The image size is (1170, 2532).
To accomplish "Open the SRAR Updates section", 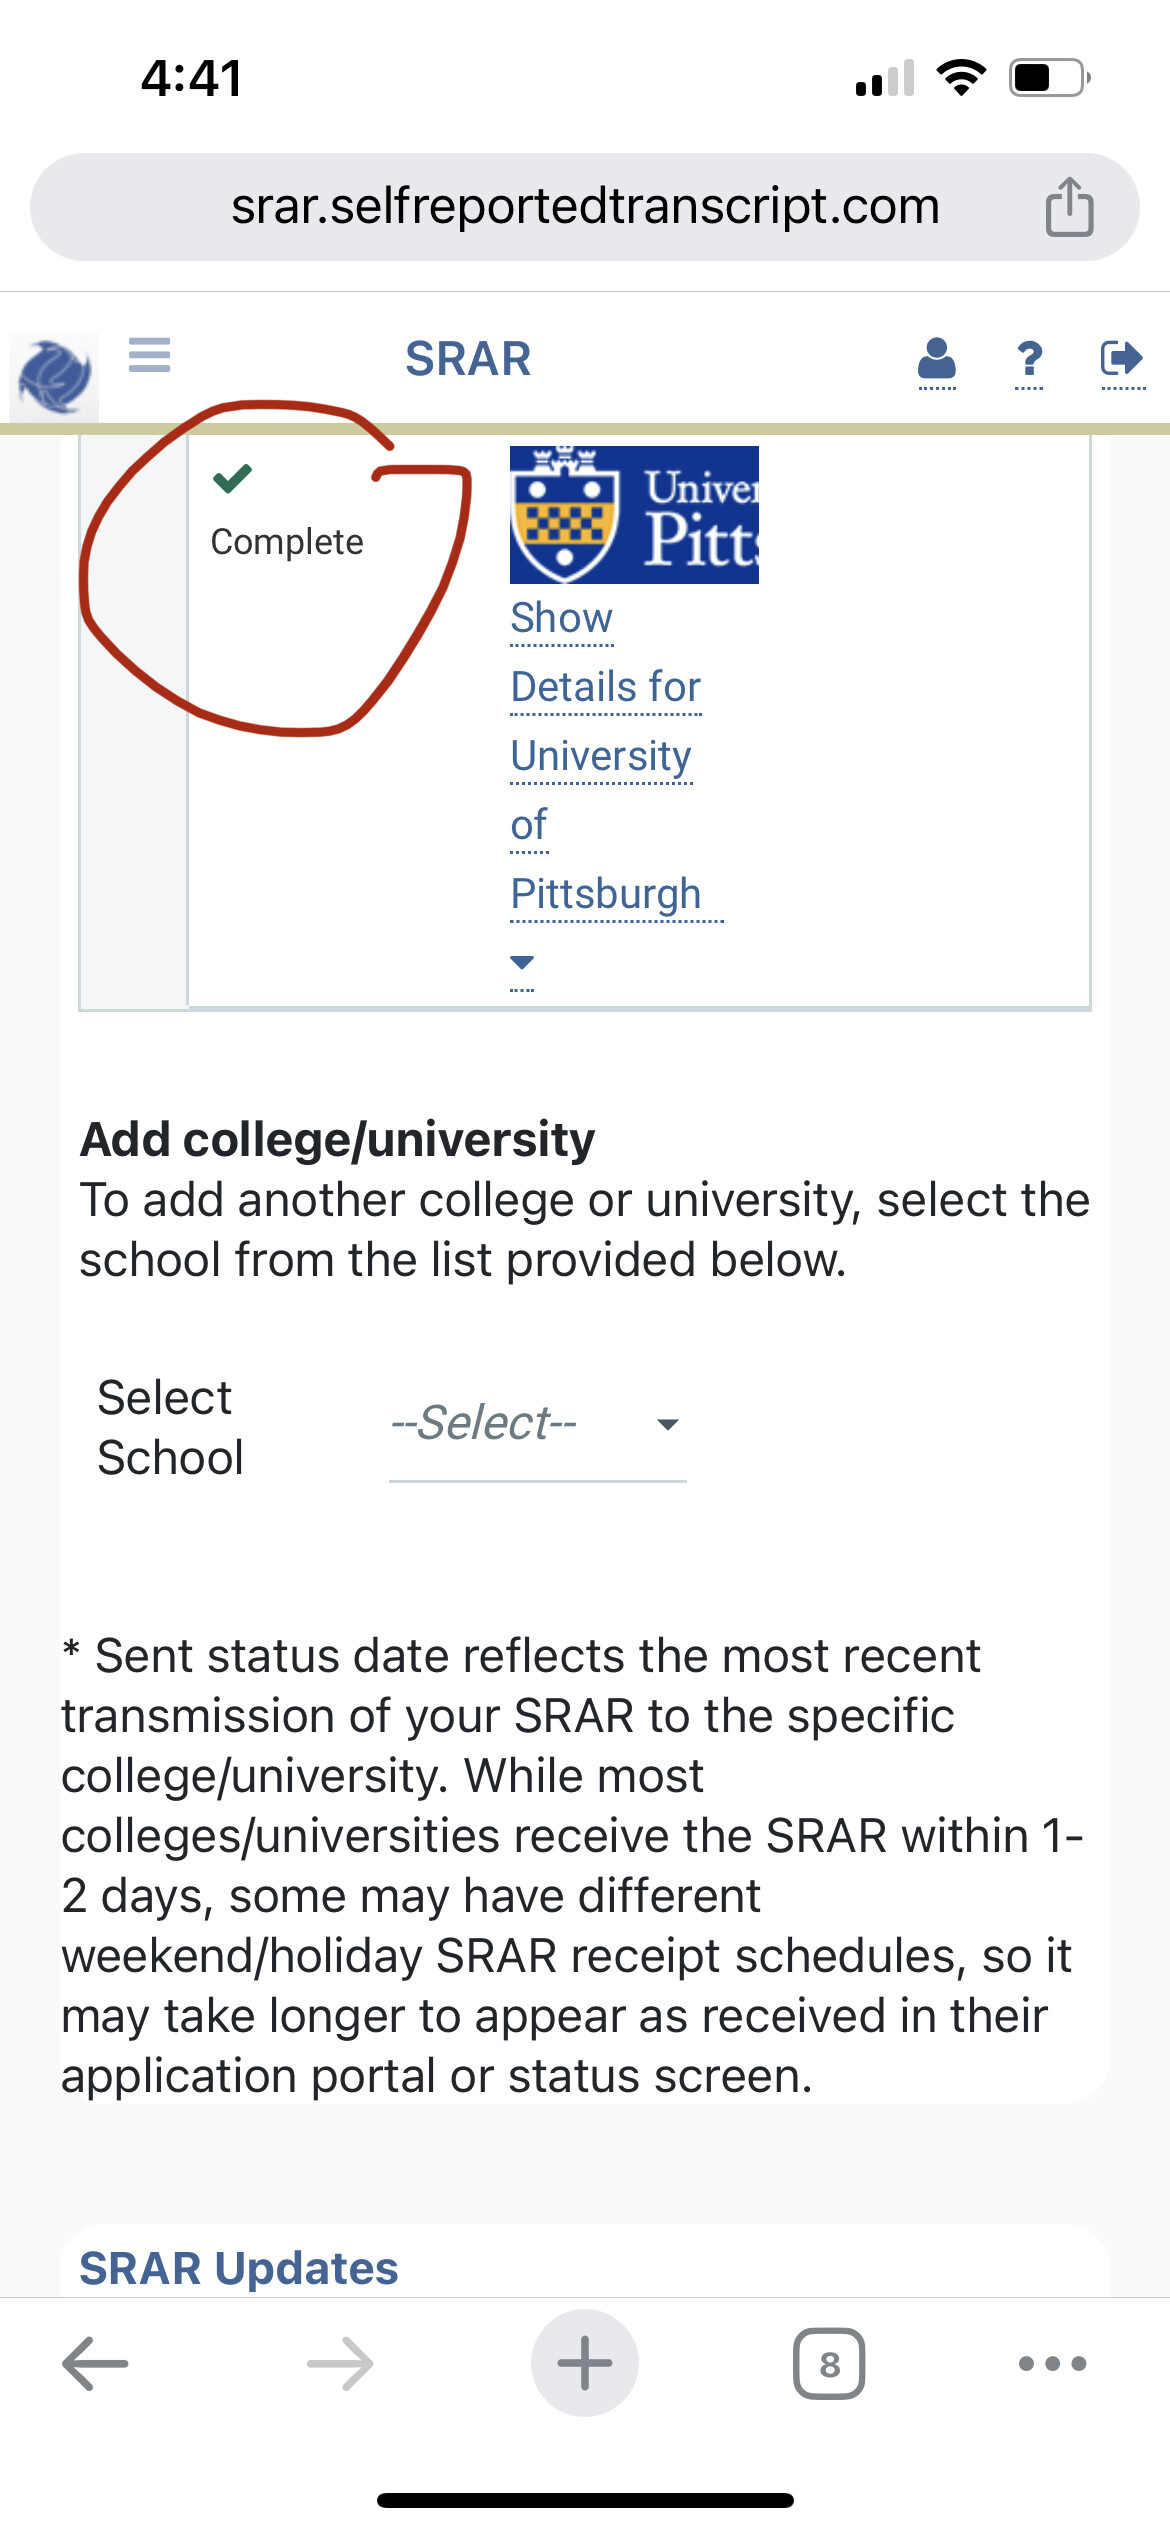I will point(239,2268).
